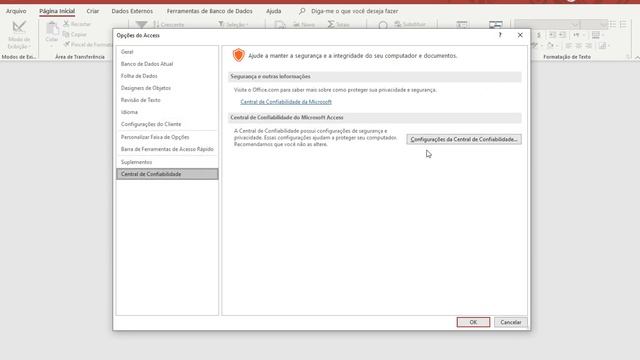Click the Segurança e outras informações heading
The height and width of the screenshot is (360, 640).
(x=270, y=76)
